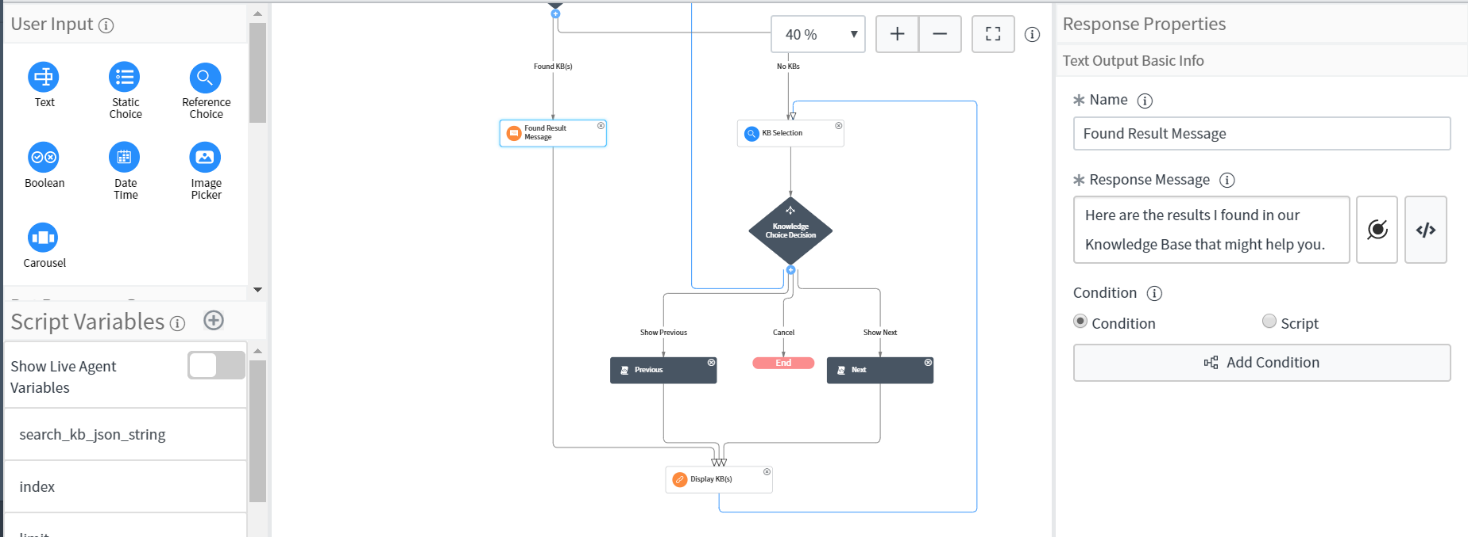This screenshot has height=537, width=1468.
Task: Click the Cancel branch label
Action: [783, 332]
